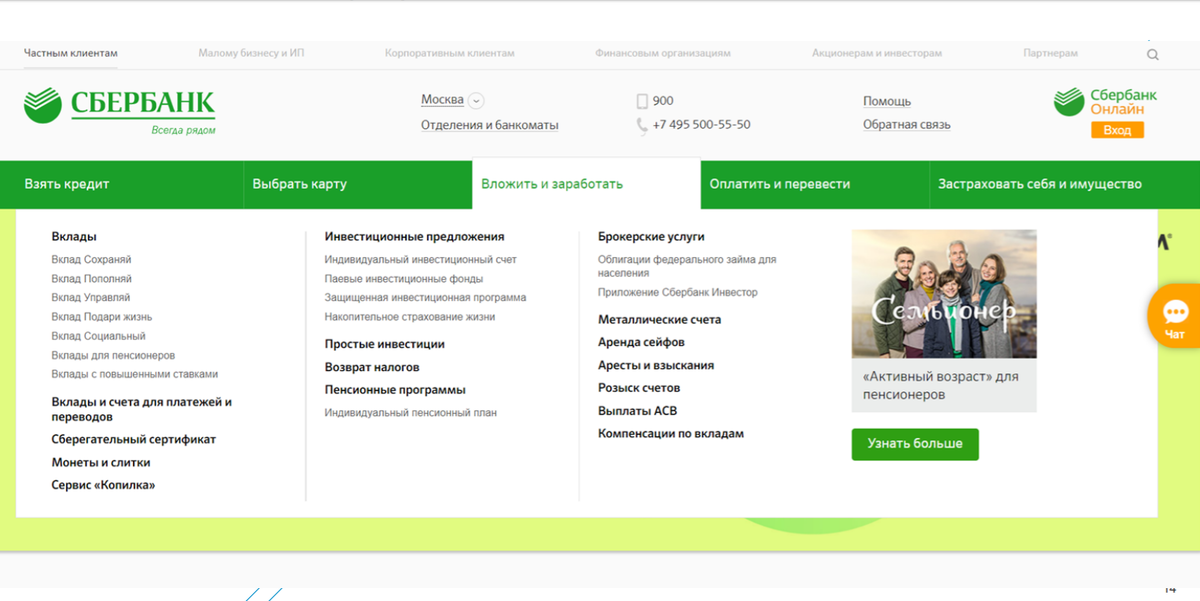Open Вклад Подари жизнь
The image size is (1200, 601).
[x=102, y=317]
